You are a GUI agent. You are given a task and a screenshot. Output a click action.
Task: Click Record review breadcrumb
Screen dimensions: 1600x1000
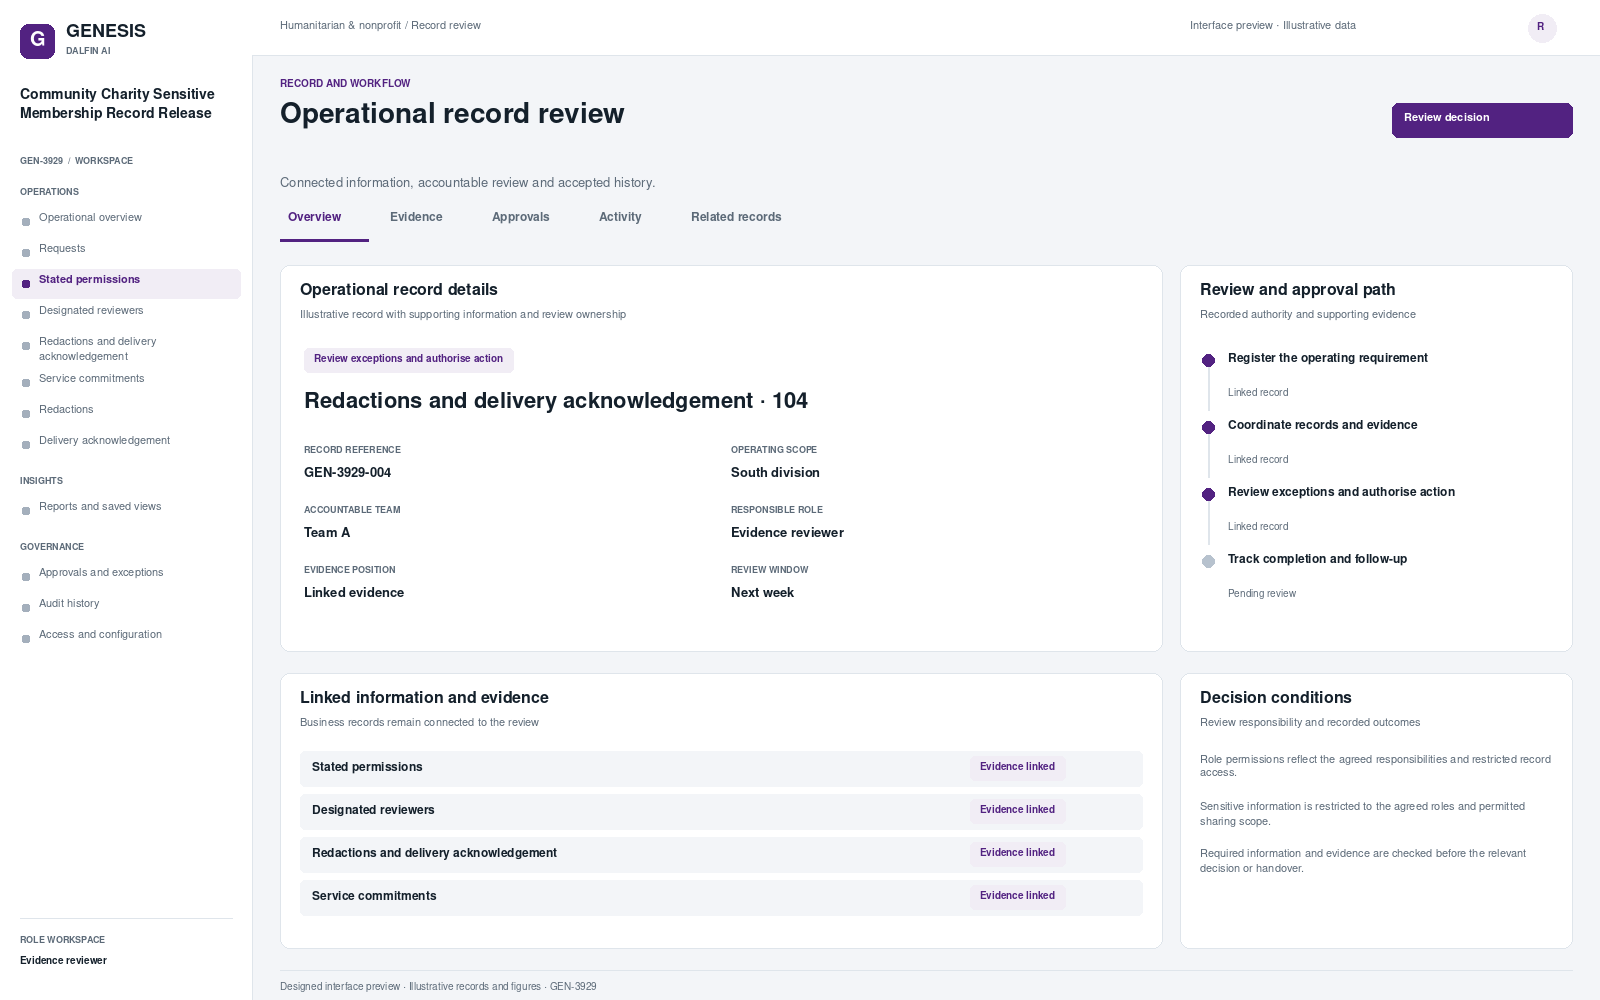coord(446,26)
